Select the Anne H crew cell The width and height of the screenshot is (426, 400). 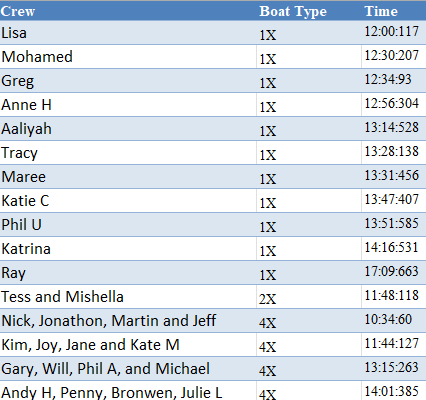point(128,105)
